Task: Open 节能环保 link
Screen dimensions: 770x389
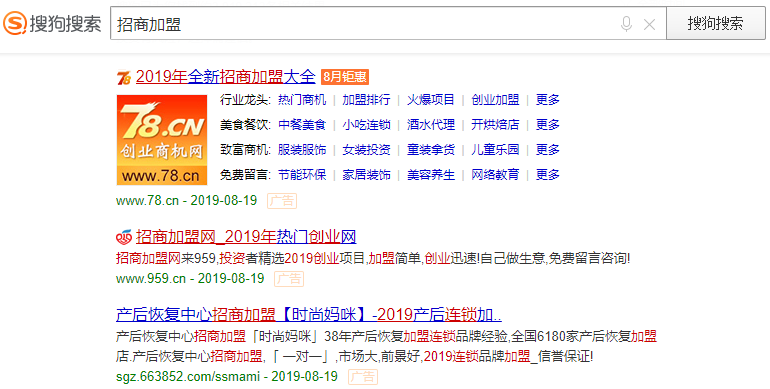Action: click(x=302, y=174)
